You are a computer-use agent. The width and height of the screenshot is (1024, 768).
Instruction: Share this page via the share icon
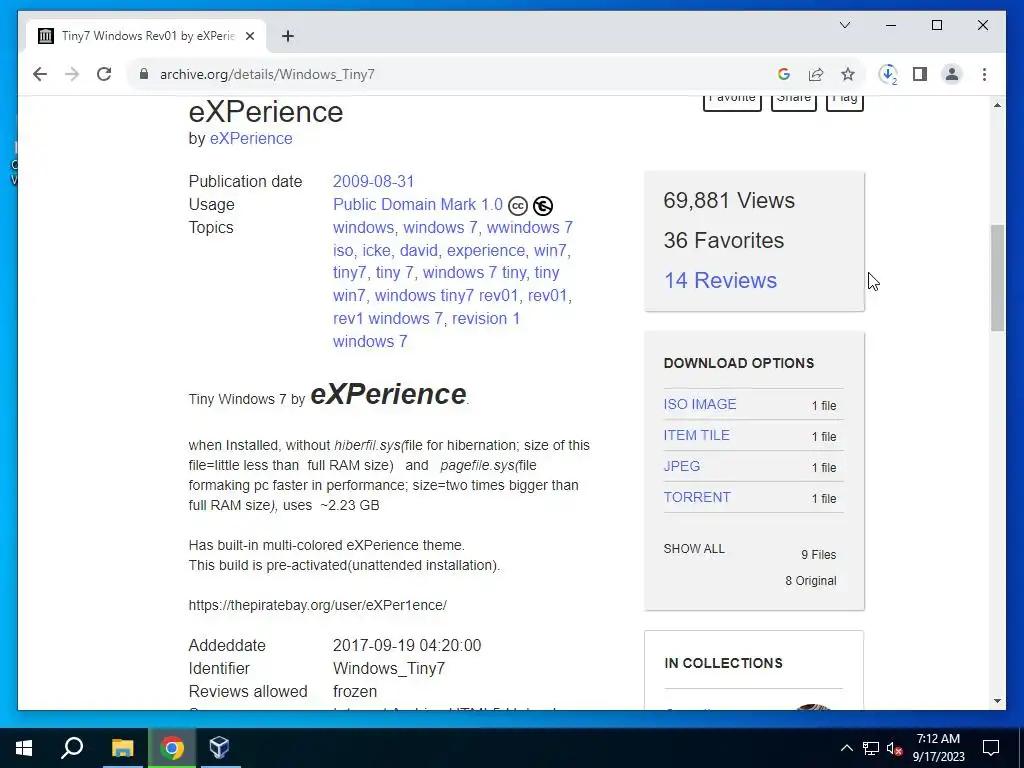816,74
